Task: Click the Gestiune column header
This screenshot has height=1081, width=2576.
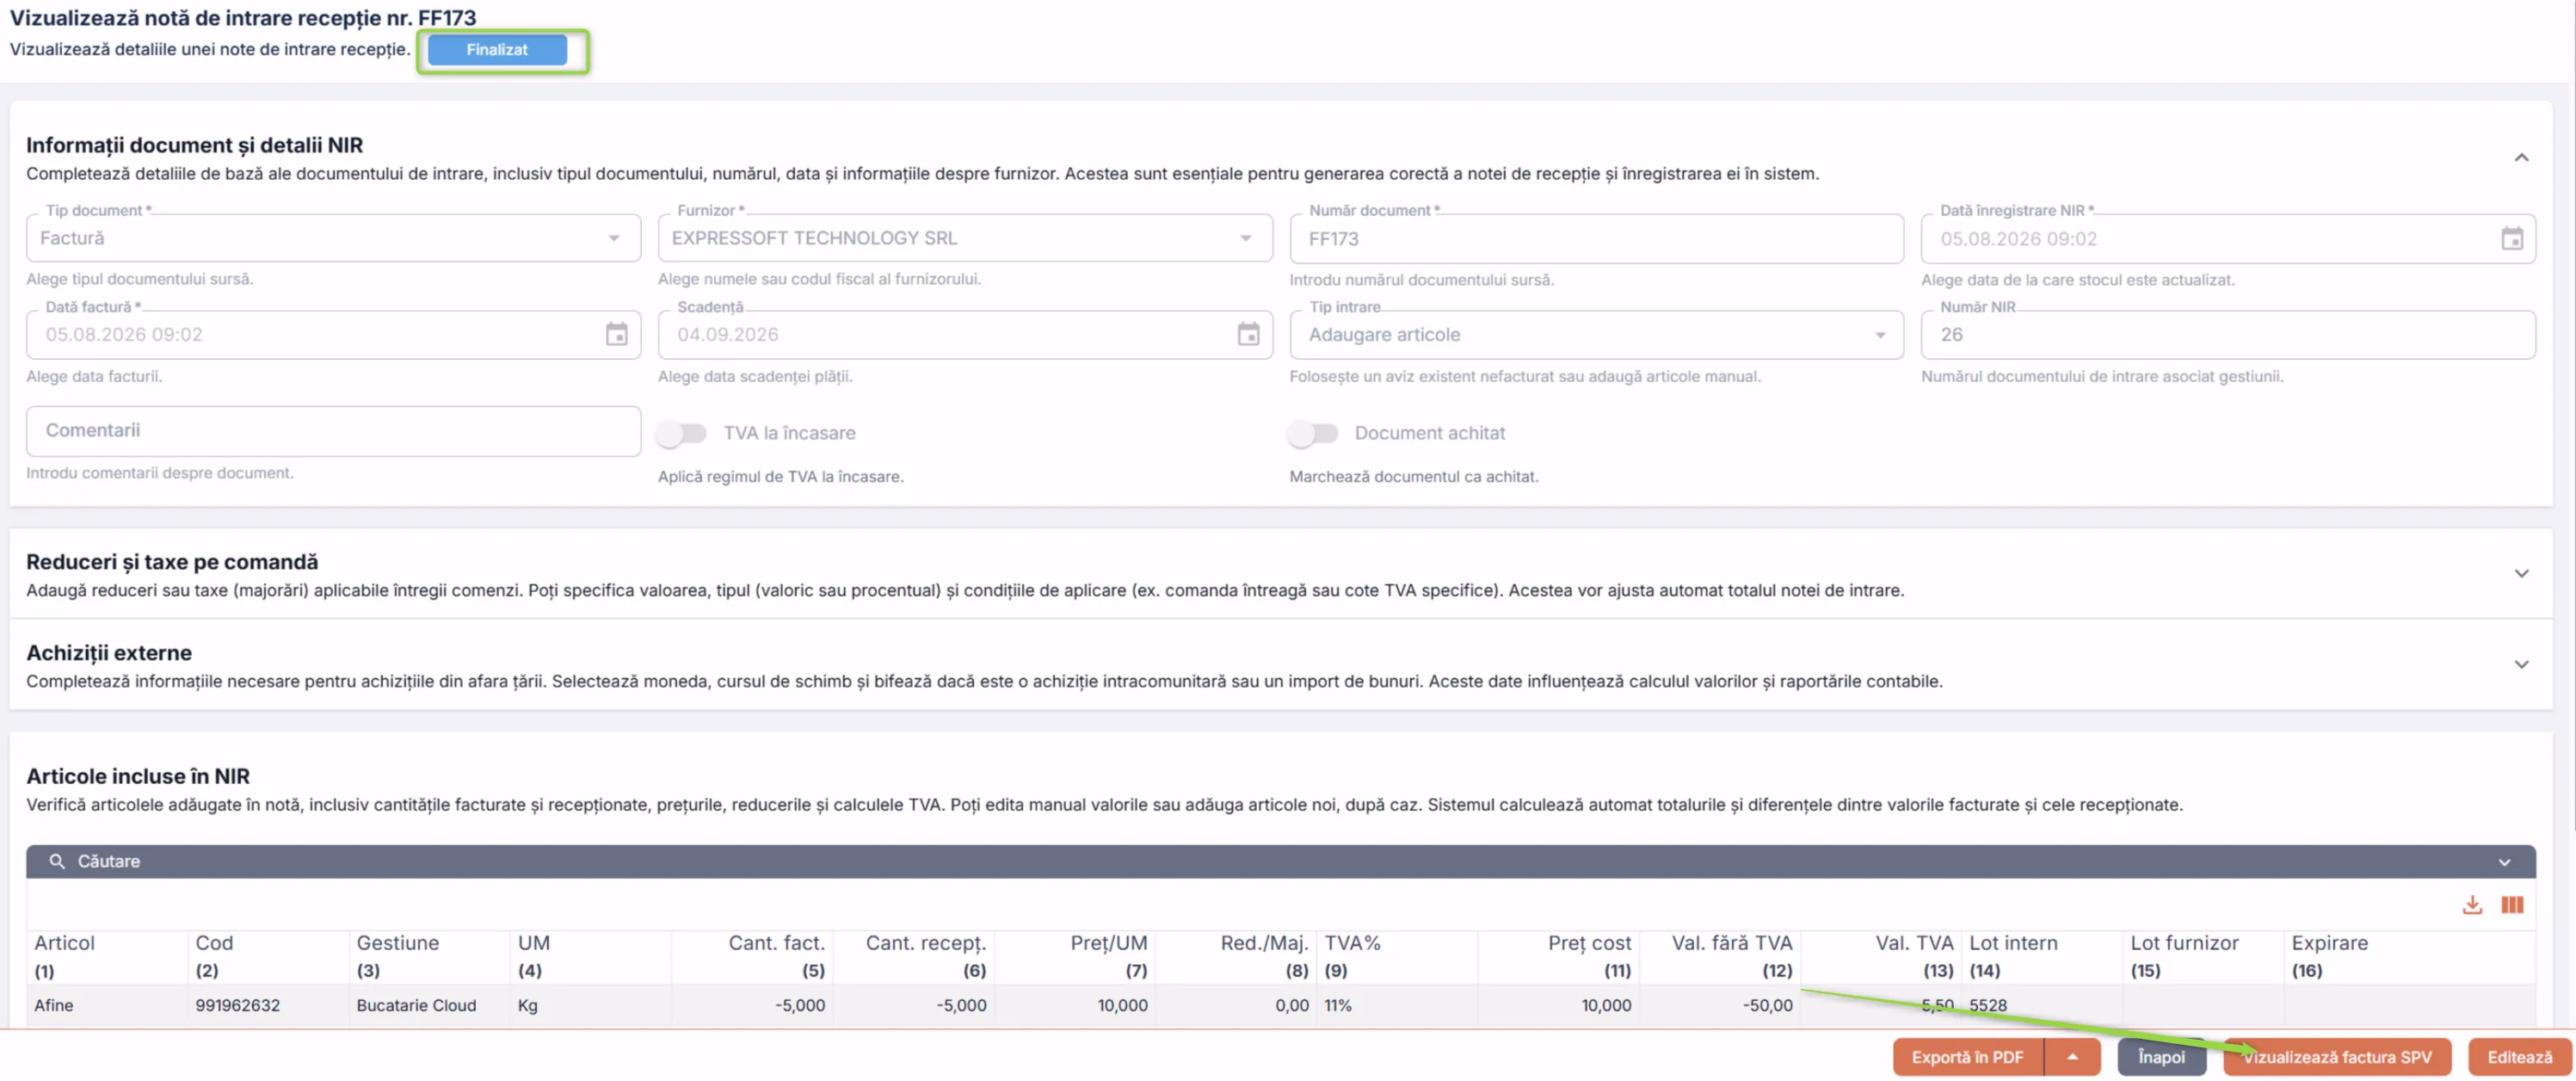Action: click(429, 956)
